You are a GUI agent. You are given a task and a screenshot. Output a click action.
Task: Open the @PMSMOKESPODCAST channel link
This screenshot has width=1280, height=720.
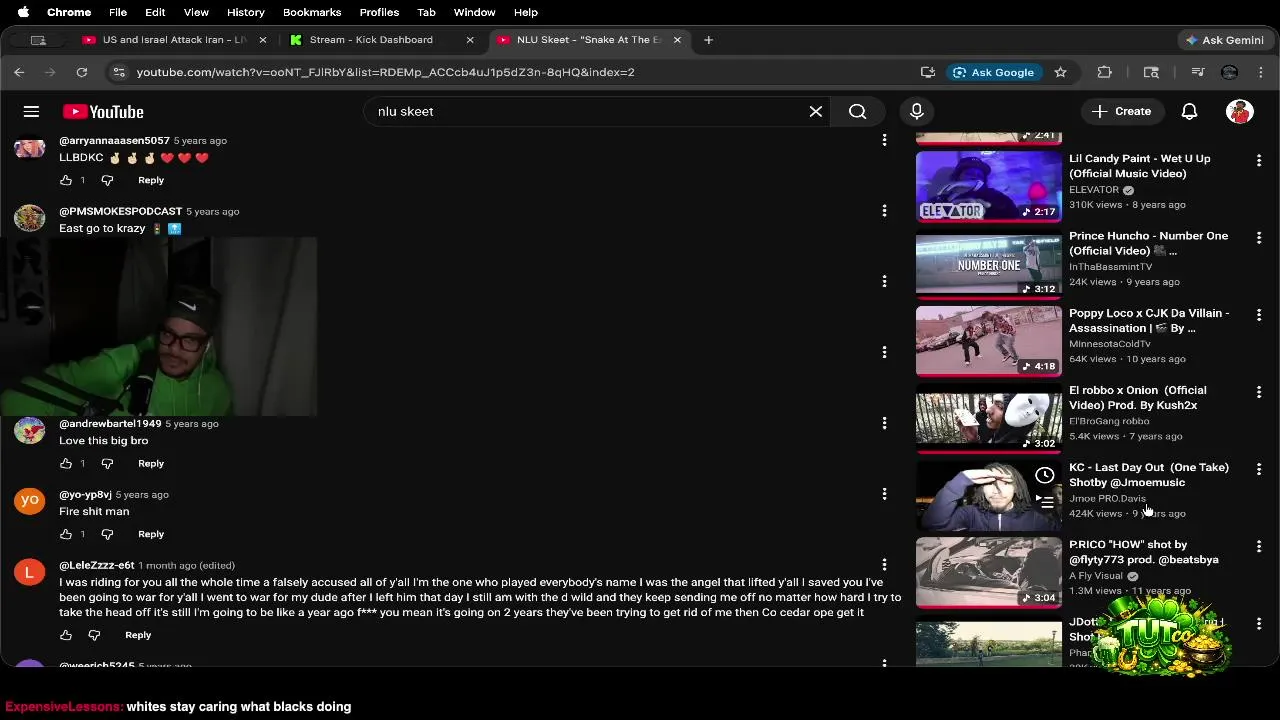(x=120, y=211)
